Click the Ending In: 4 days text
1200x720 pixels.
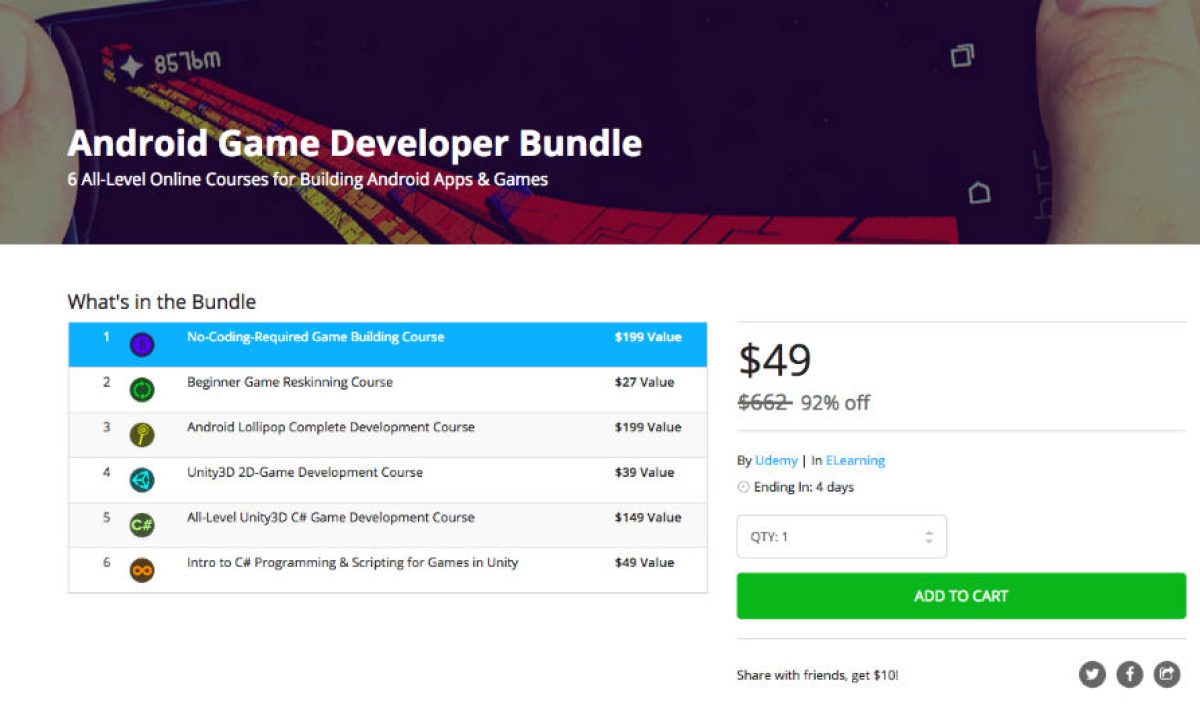click(x=804, y=488)
